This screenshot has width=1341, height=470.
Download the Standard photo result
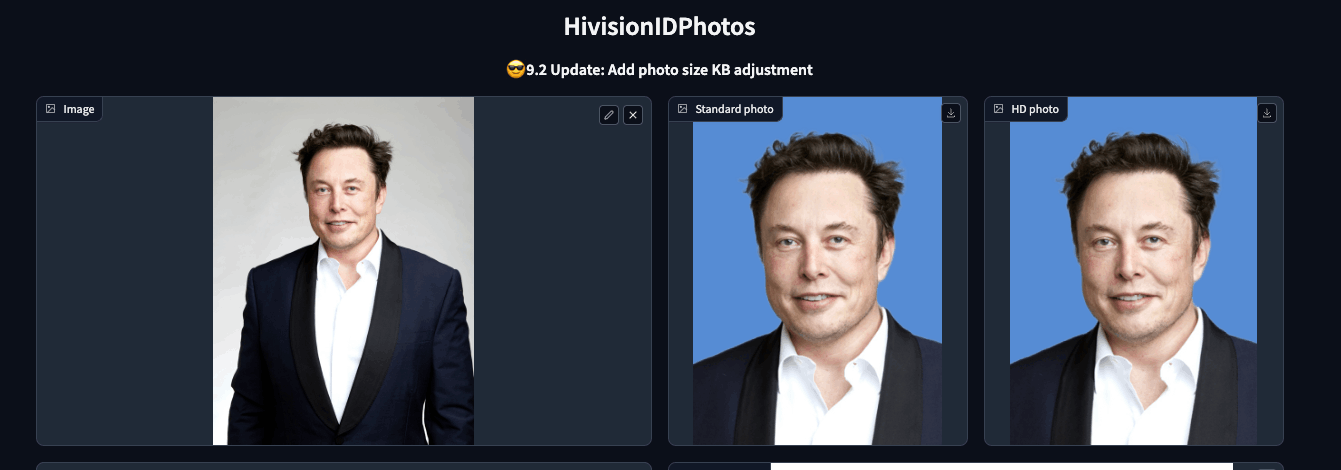[951, 113]
